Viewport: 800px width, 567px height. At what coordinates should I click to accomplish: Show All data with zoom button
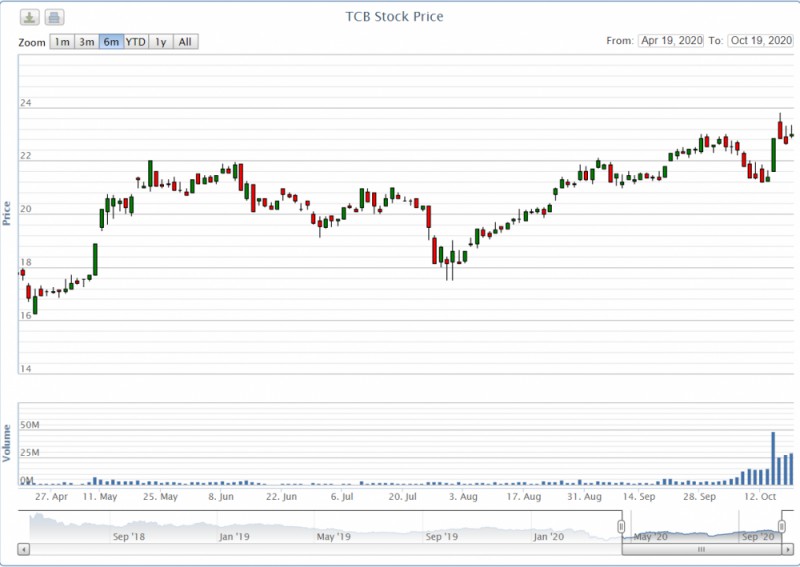click(185, 42)
